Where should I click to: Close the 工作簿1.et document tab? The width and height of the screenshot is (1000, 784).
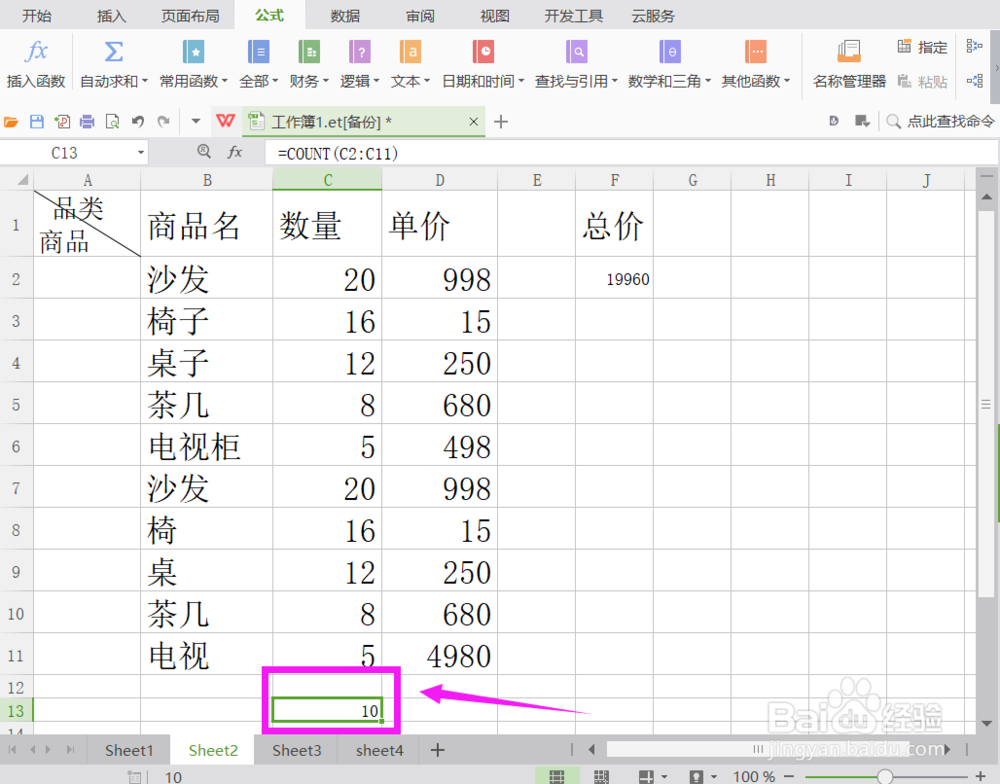(x=473, y=122)
